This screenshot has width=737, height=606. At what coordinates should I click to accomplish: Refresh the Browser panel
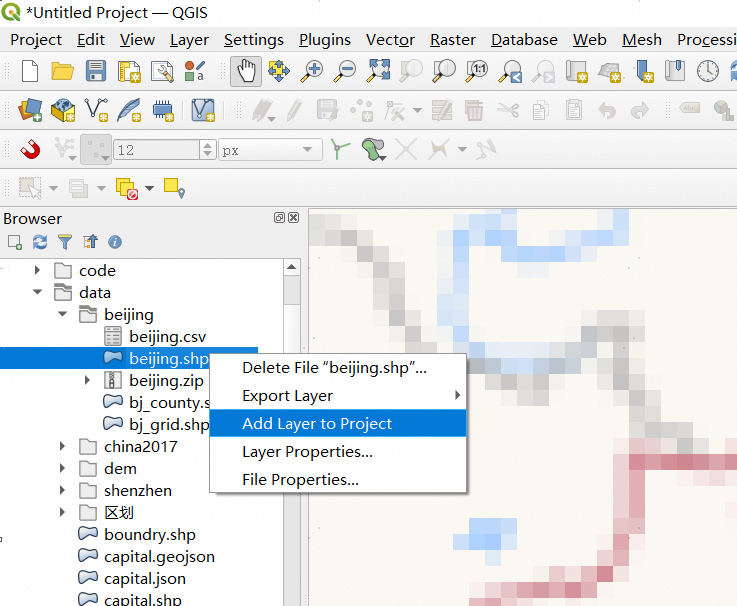pos(40,242)
